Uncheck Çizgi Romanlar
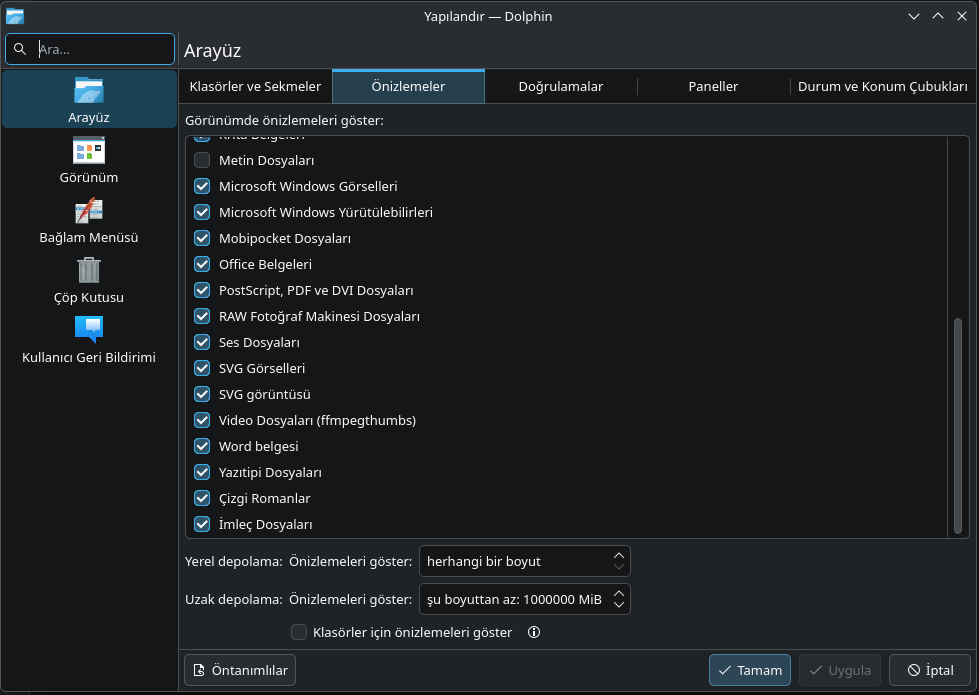The width and height of the screenshot is (979, 695). pyautogui.click(x=202, y=498)
